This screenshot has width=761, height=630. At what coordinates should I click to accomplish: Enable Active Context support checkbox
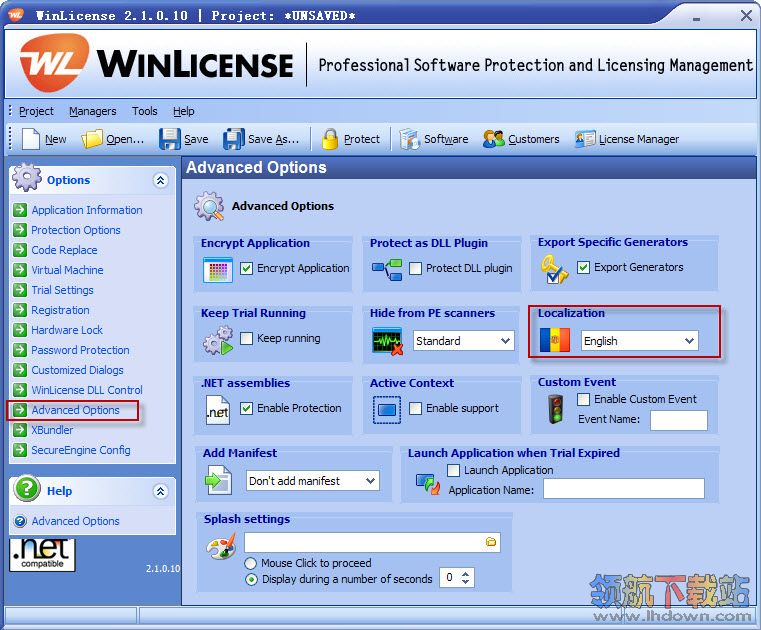tap(415, 408)
